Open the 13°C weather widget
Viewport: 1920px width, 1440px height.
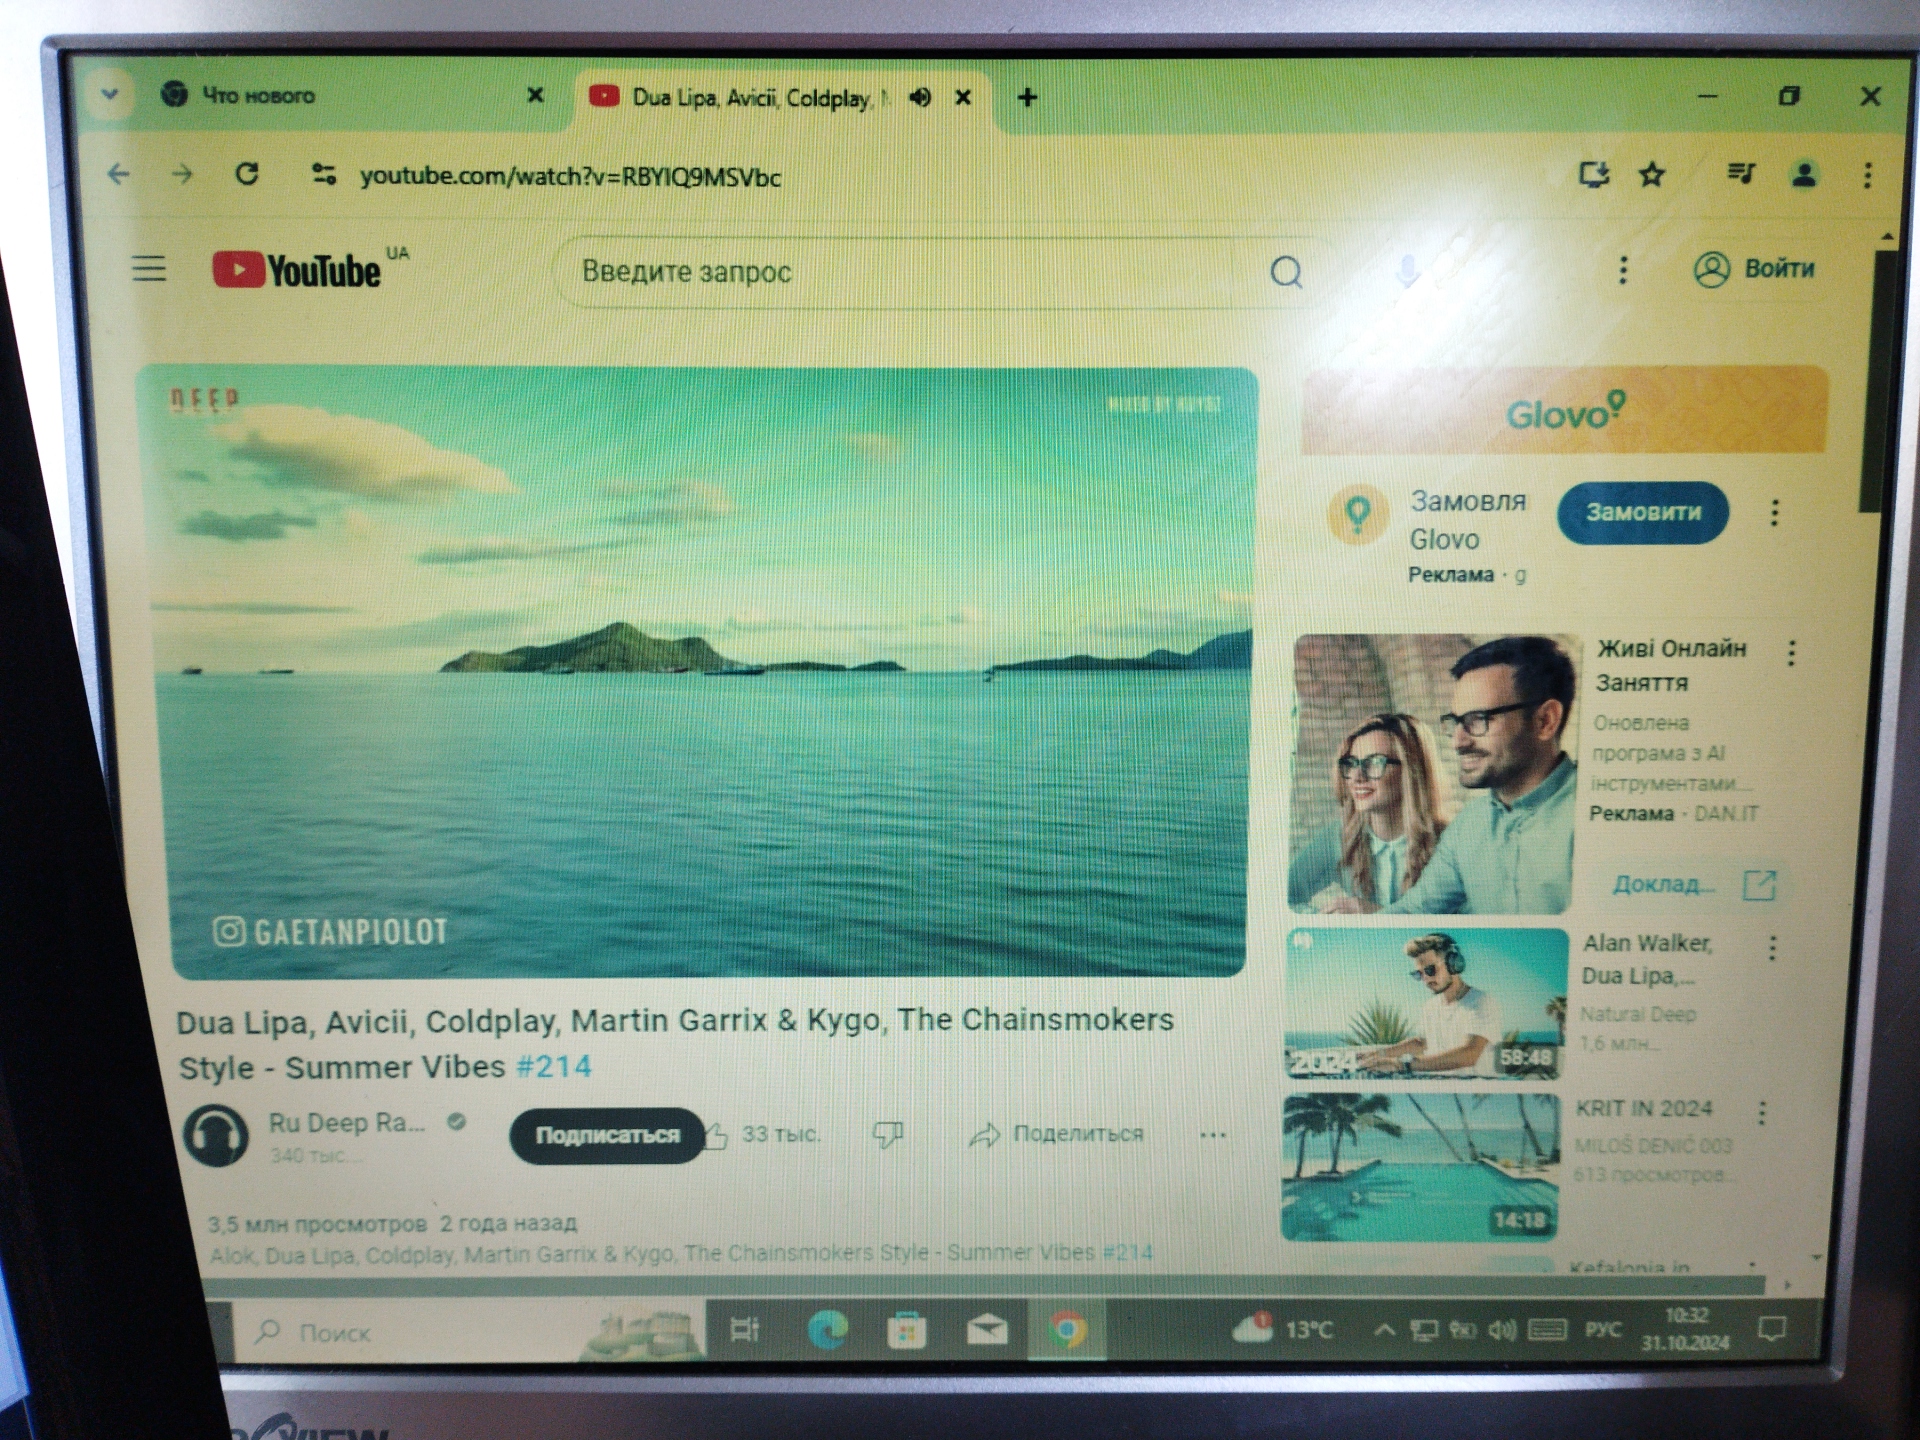click(1284, 1329)
